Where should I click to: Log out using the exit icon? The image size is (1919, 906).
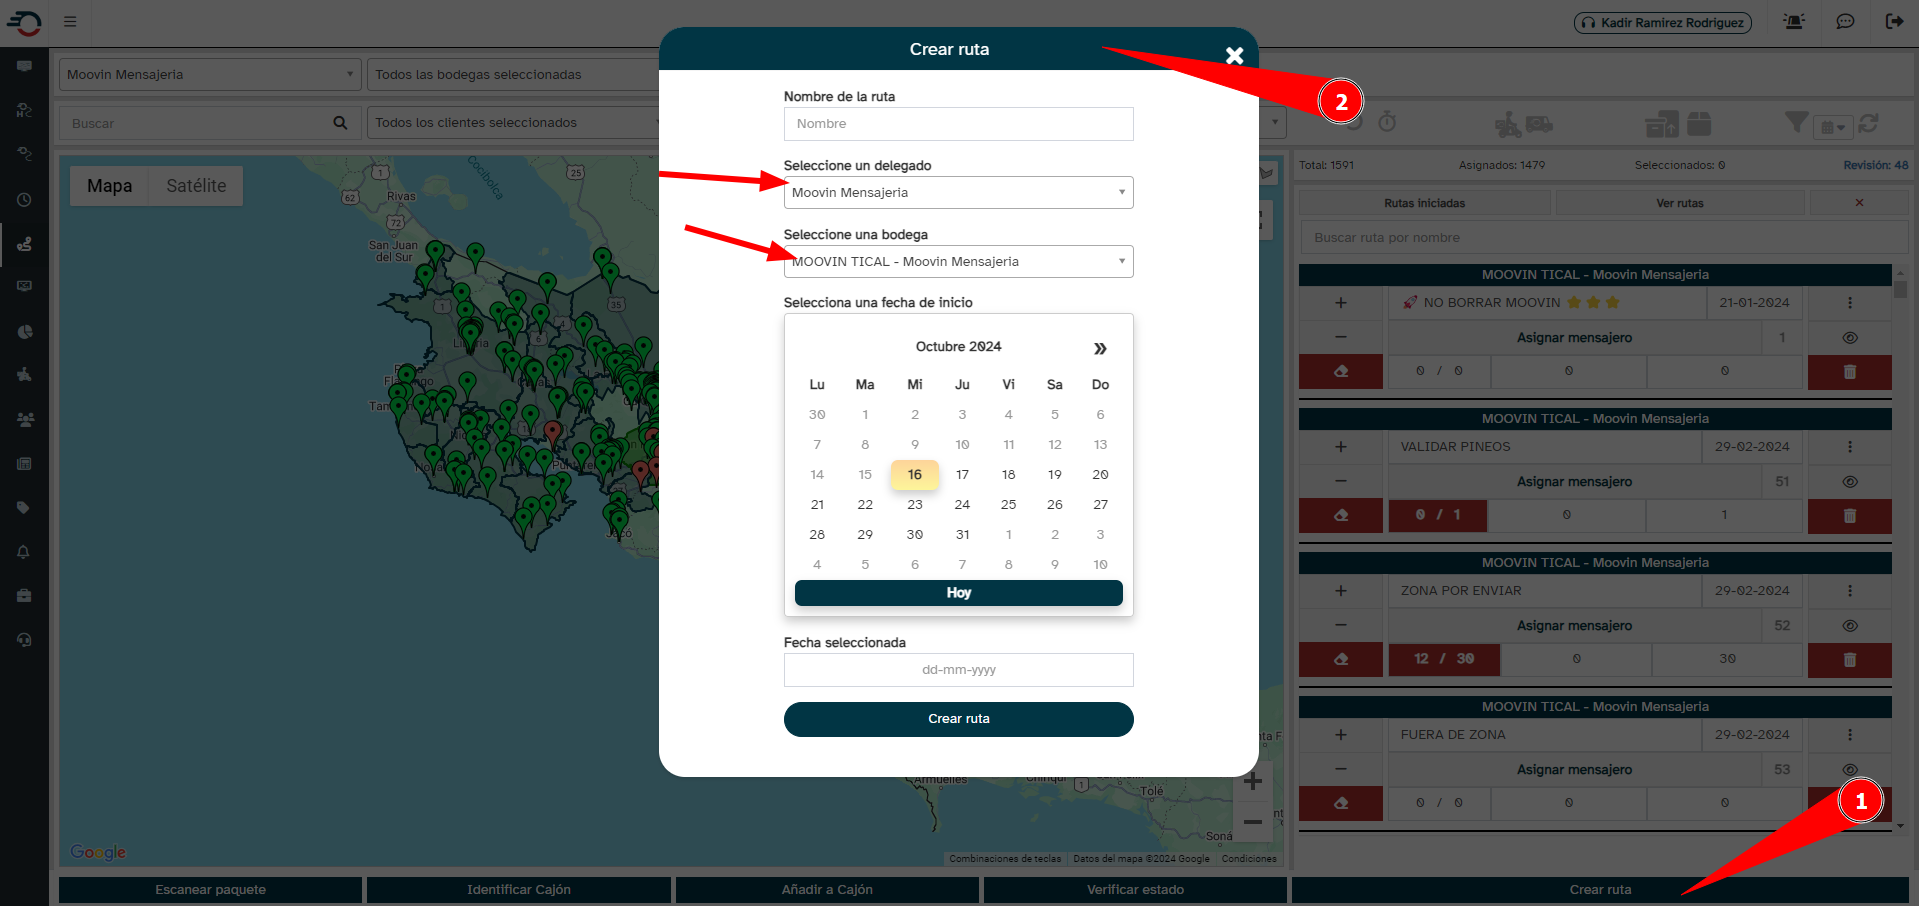click(x=1894, y=21)
